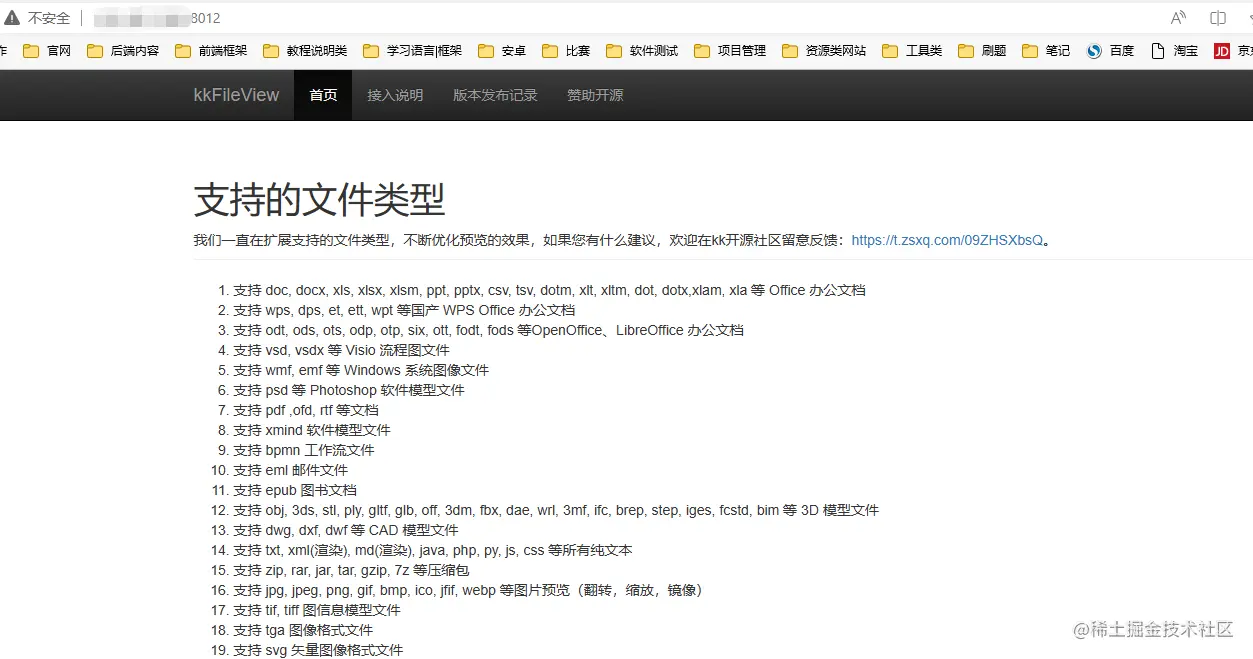The image size is (1253, 659).
Task: Open the 软件测试 bookmark folder
Action: click(x=642, y=50)
